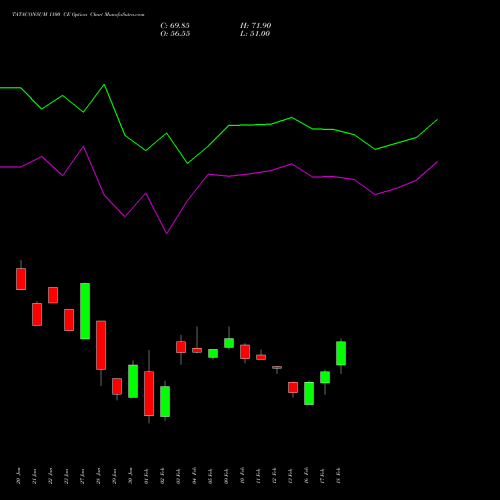
Task: Select the green candlestick above 30 Jan
Action: [133, 381]
